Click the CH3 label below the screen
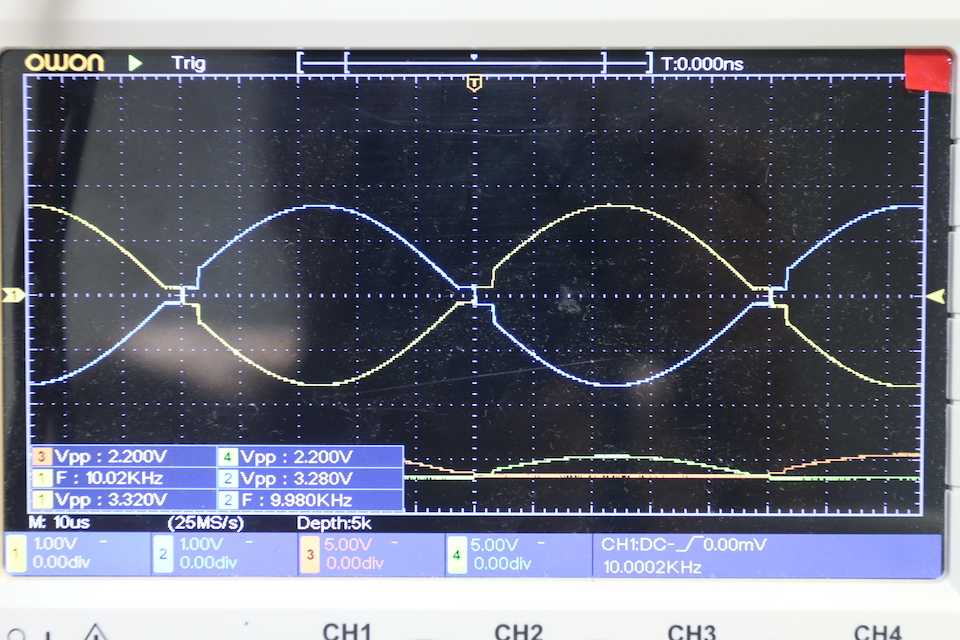The image size is (960, 640). tap(692, 631)
